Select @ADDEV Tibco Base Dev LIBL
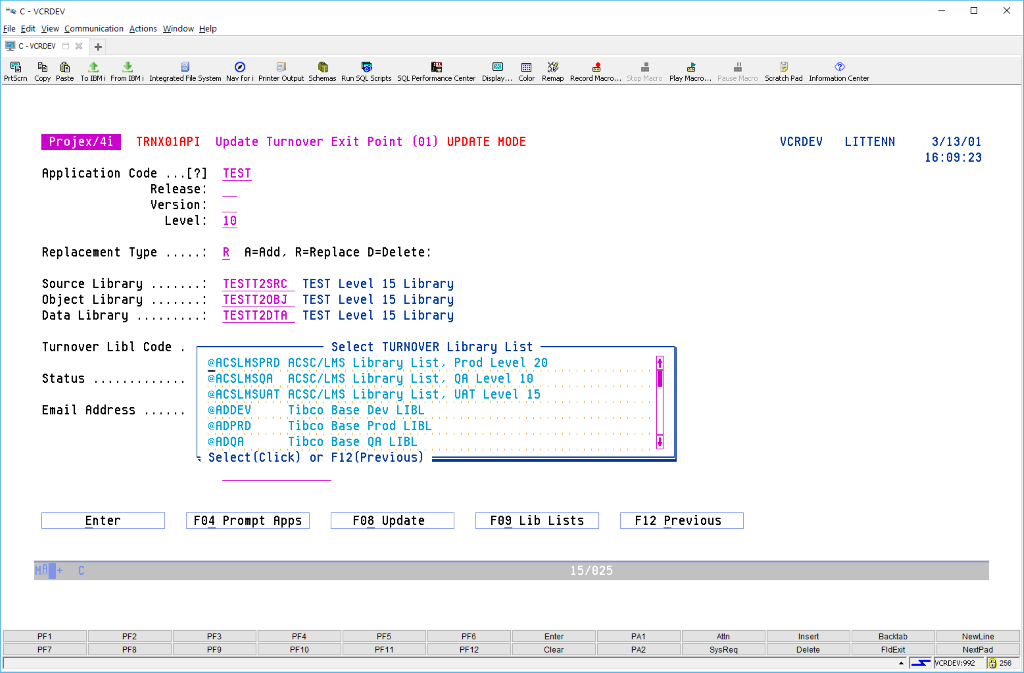Viewport: 1024px width, 673px height. [x=430, y=410]
